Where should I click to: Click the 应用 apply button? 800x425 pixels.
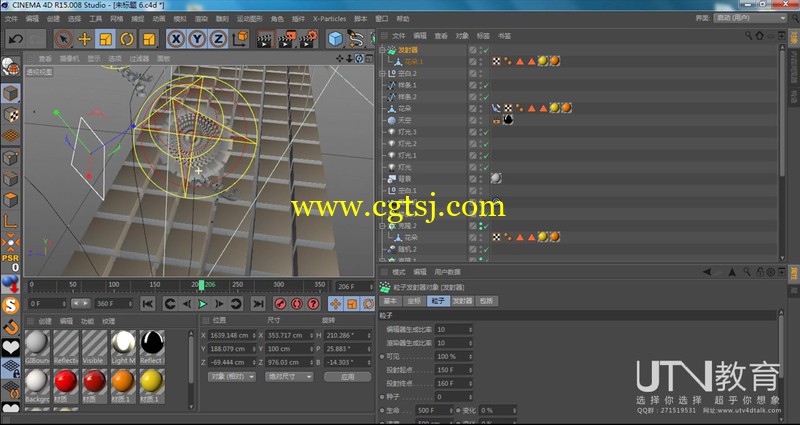click(x=347, y=377)
